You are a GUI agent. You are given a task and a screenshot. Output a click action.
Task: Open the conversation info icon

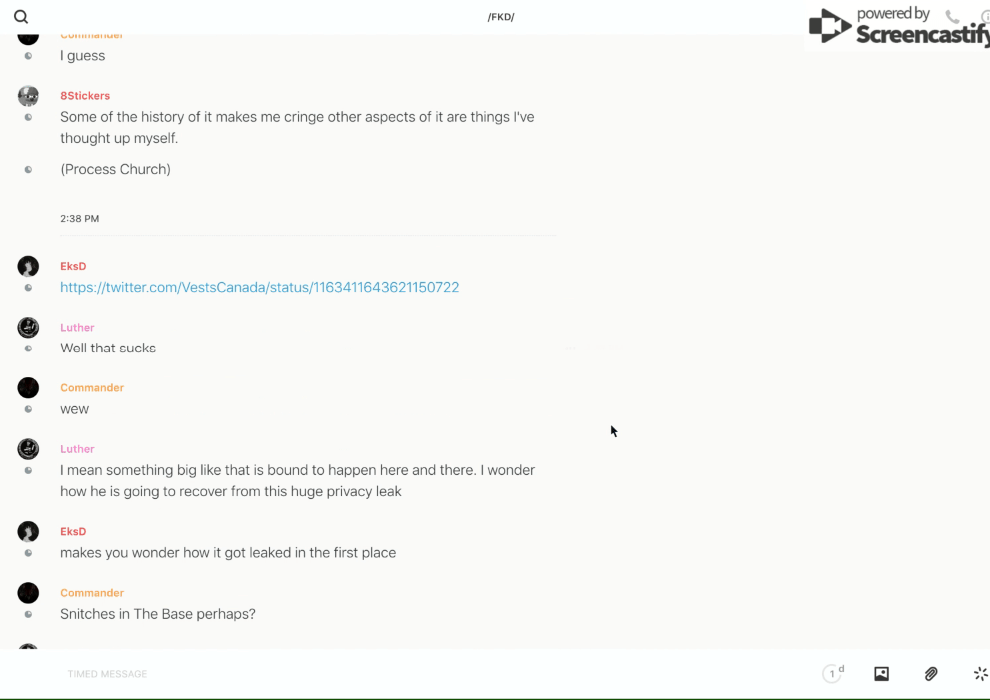point(985,17)
